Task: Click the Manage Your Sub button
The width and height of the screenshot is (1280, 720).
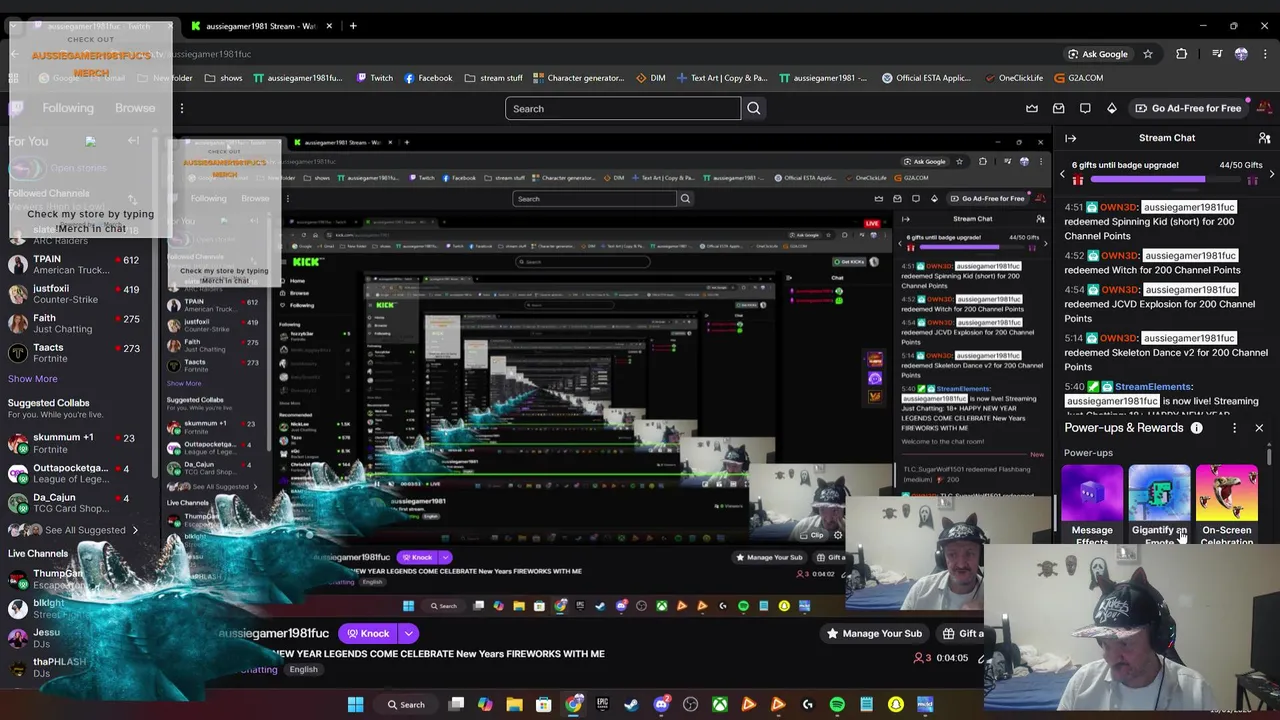Action: [x=873, y=633]
